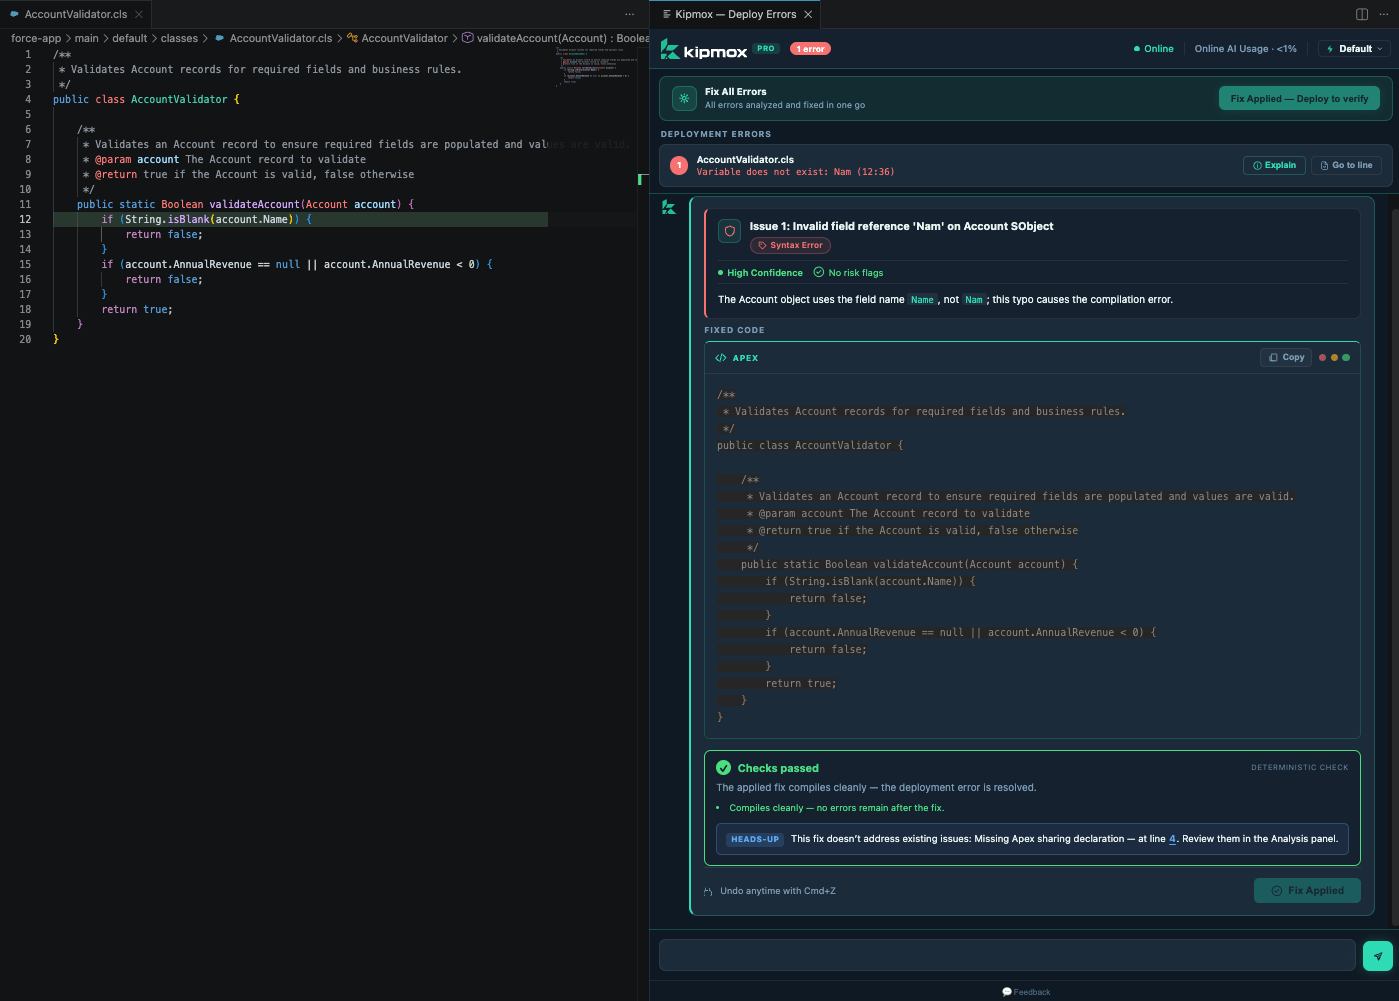This screenshot has height=1001, width=1399.
Task: Click into the Kipmox chat input field
Action: tap(1007, 955)
